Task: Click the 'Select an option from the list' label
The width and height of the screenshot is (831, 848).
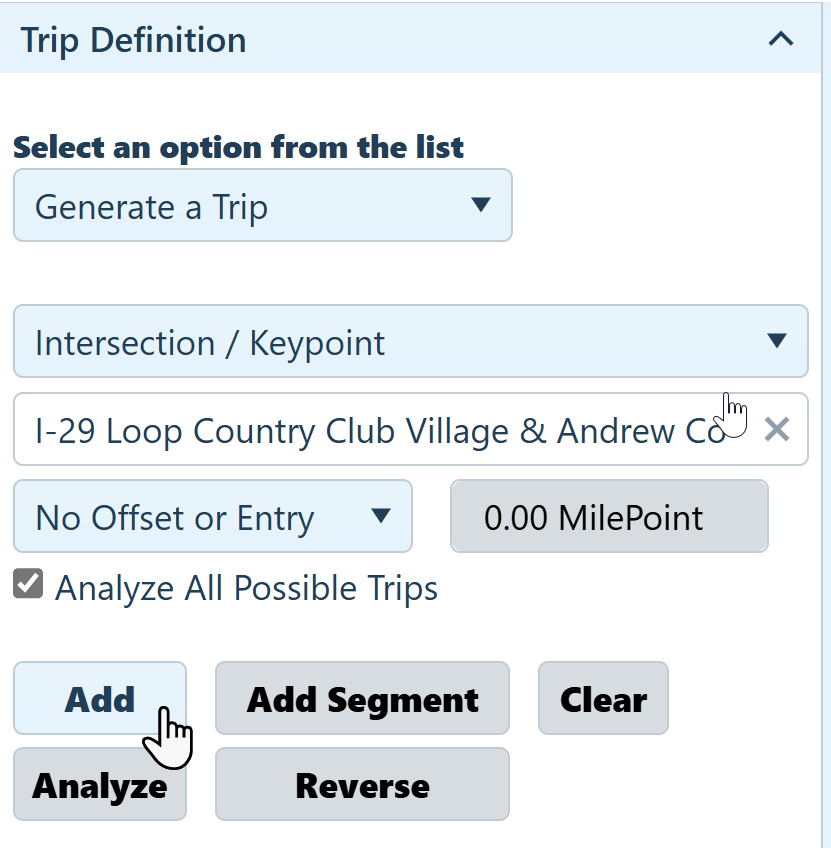Action: tap(238, 148)
